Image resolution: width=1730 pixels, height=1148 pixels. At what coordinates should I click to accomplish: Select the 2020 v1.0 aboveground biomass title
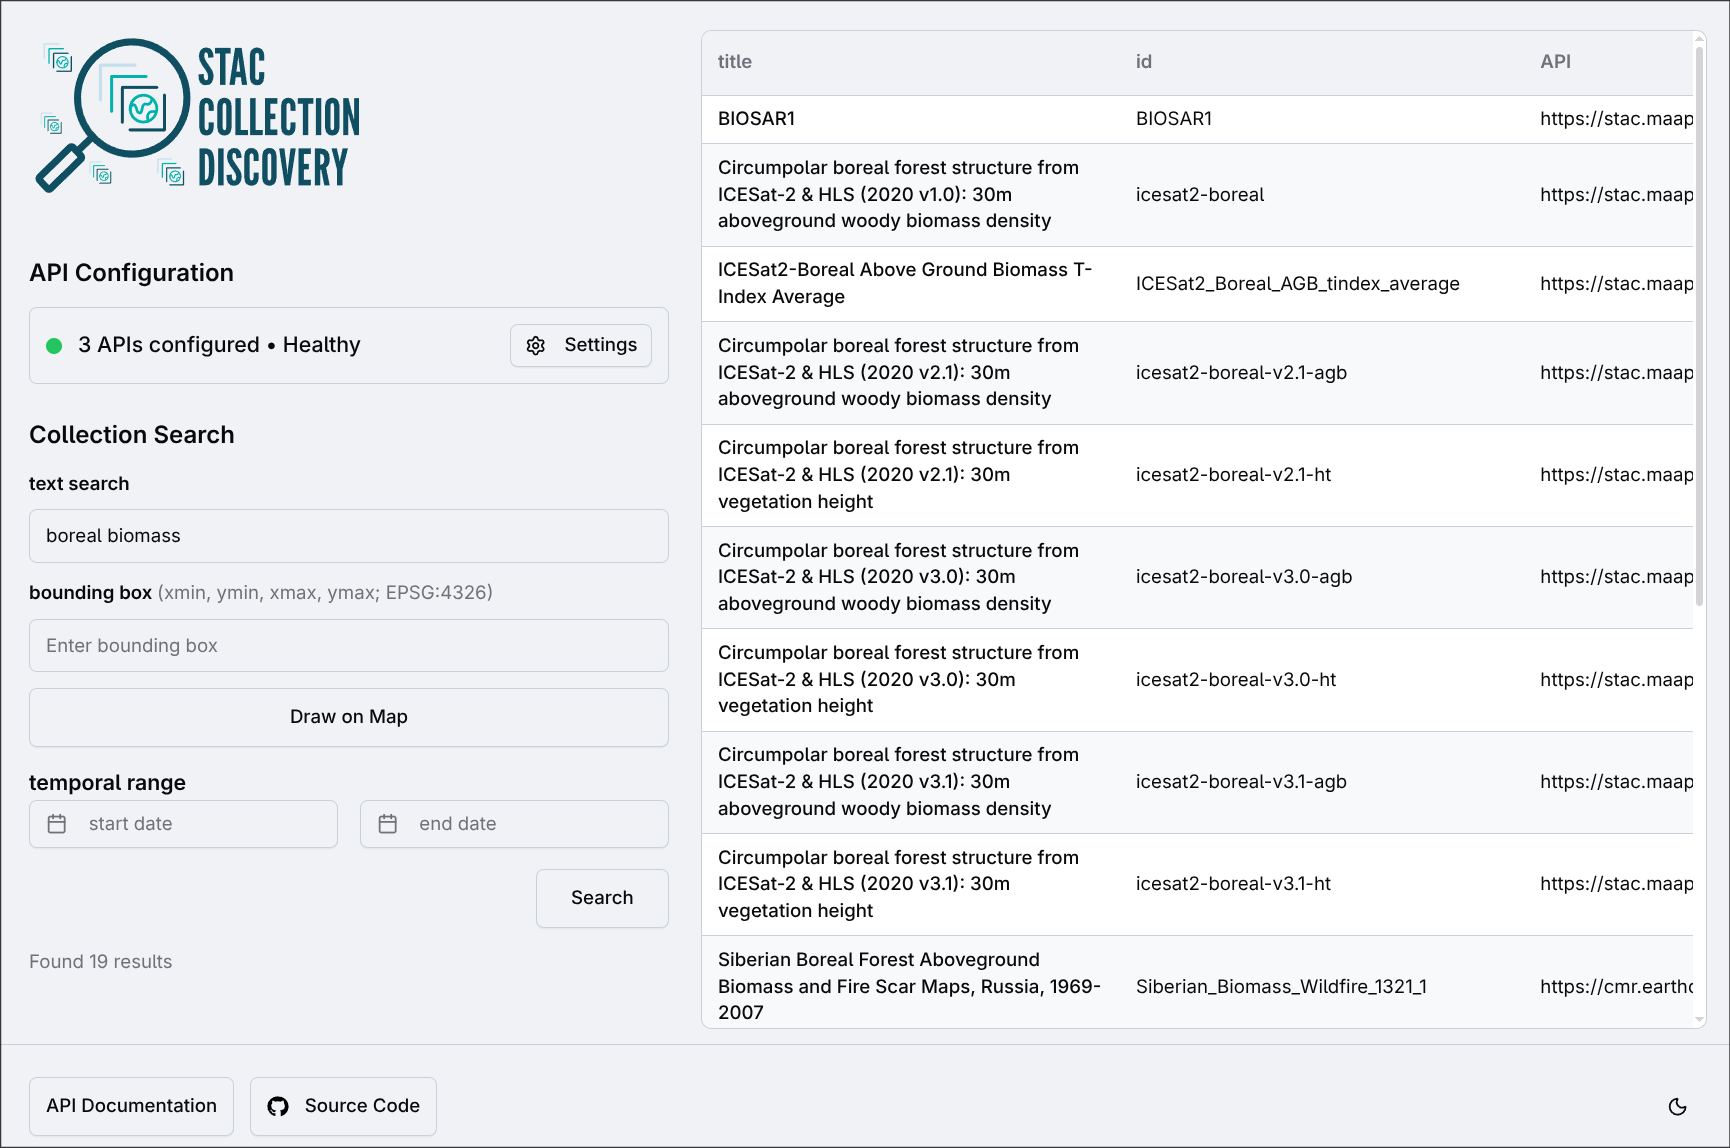[898, 194]
